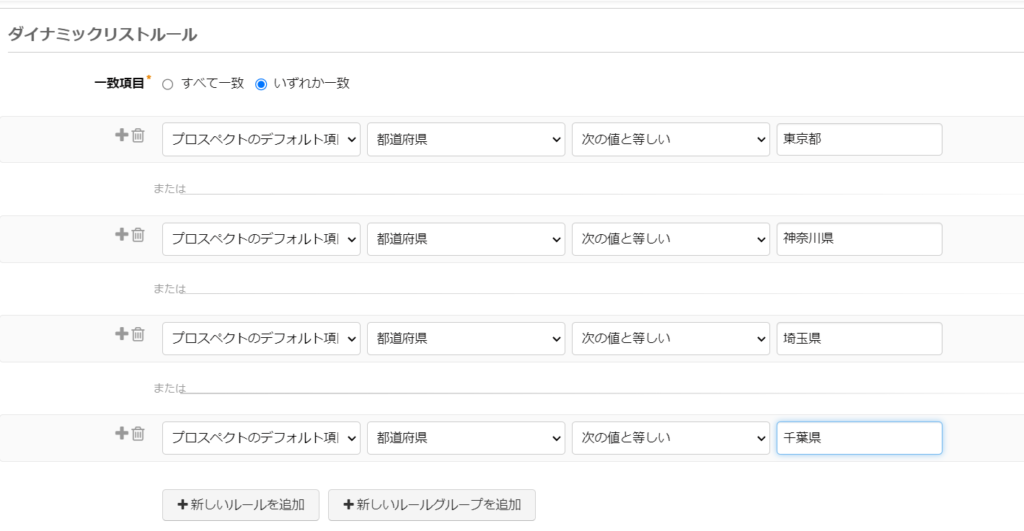Expand the 都道府県 dropdown in the 千葉県 row

tap(466, 438)
